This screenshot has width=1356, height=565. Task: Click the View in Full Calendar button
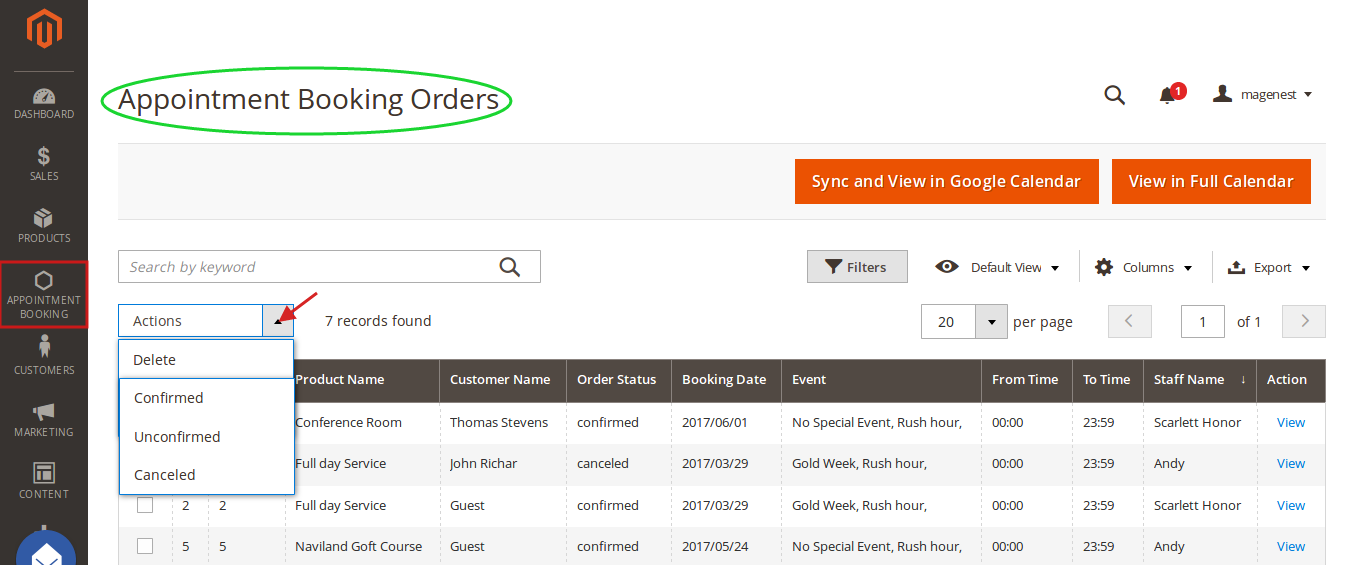(1211, 182)
